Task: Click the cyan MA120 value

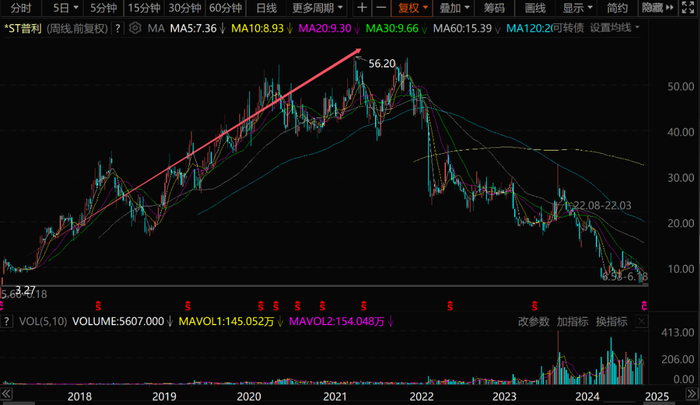Action: 529,29
